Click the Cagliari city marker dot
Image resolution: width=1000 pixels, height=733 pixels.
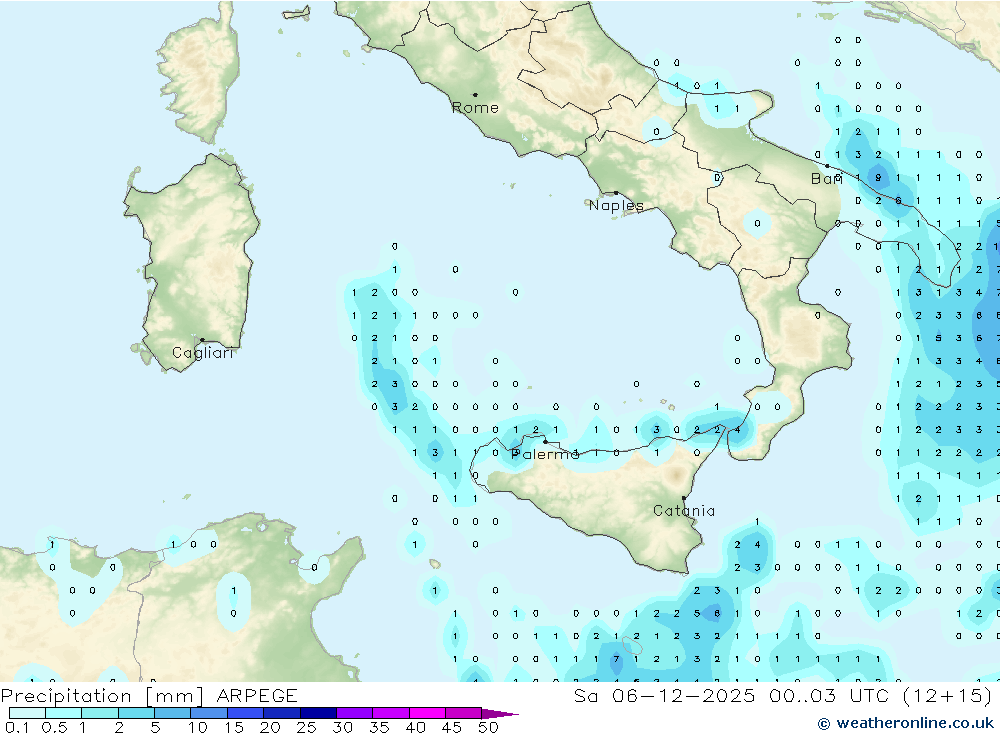202,340
